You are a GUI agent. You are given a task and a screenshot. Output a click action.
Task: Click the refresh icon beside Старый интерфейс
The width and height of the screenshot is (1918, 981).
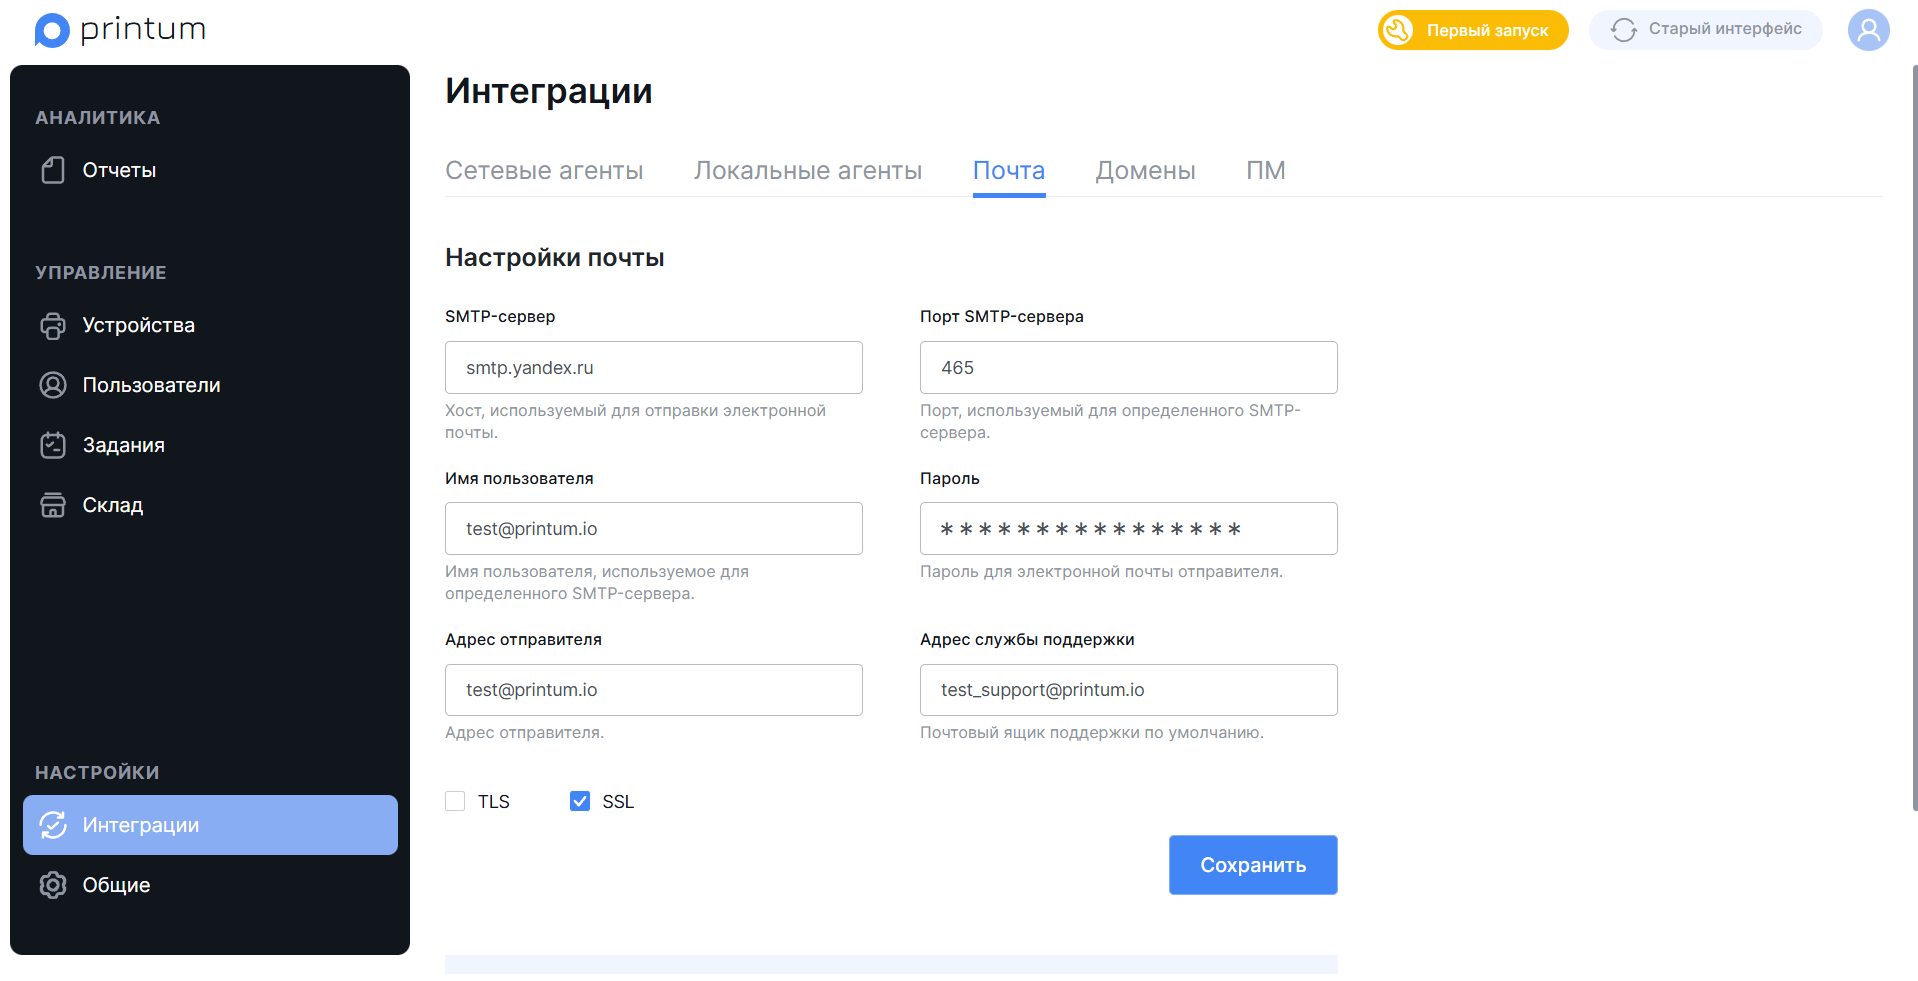tap(1624, 30)
